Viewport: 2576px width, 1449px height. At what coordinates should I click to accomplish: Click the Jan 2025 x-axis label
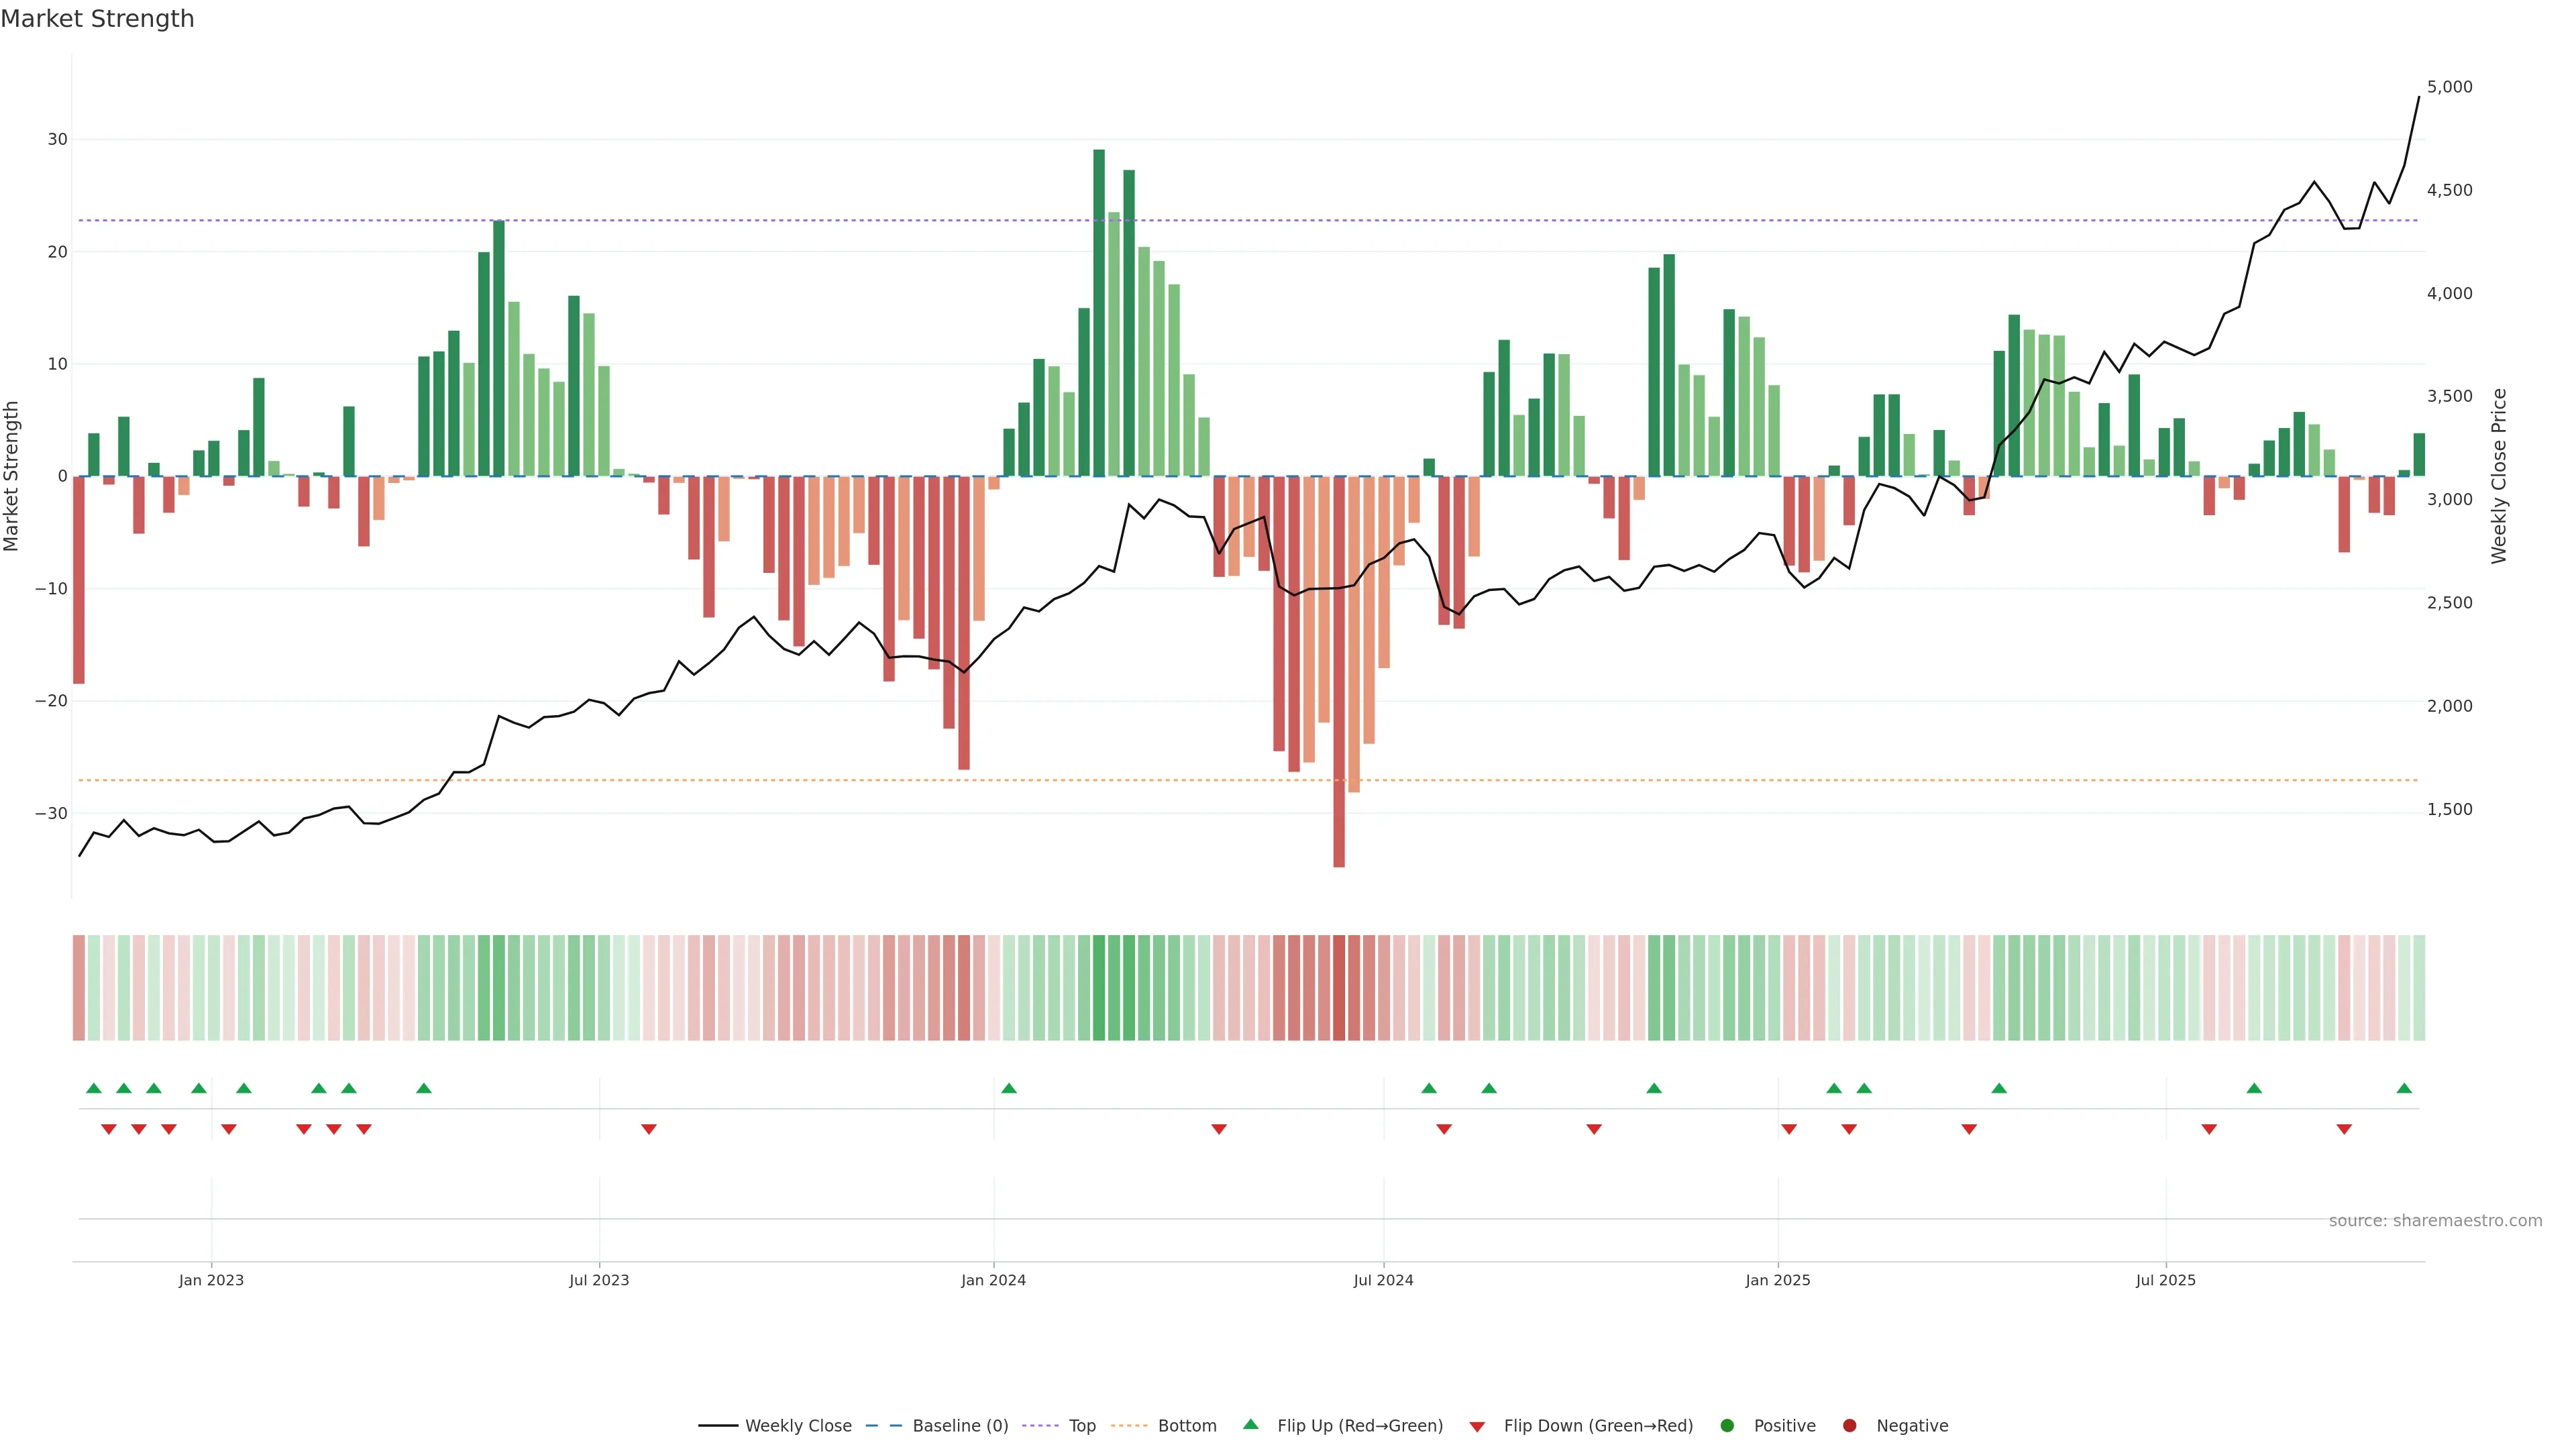click(1777, 1280)
